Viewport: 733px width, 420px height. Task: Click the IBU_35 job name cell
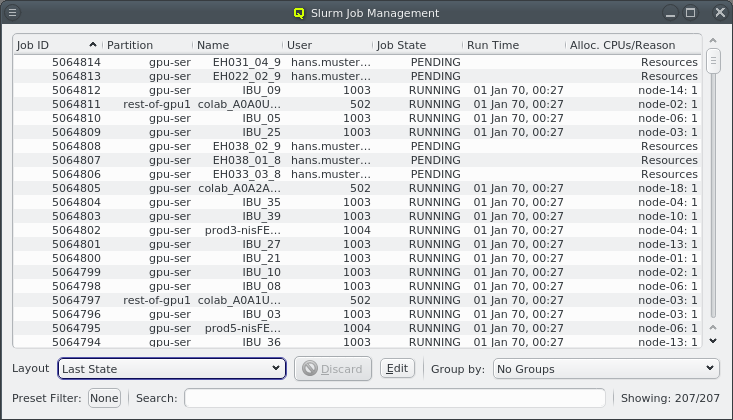pos(261,203)
